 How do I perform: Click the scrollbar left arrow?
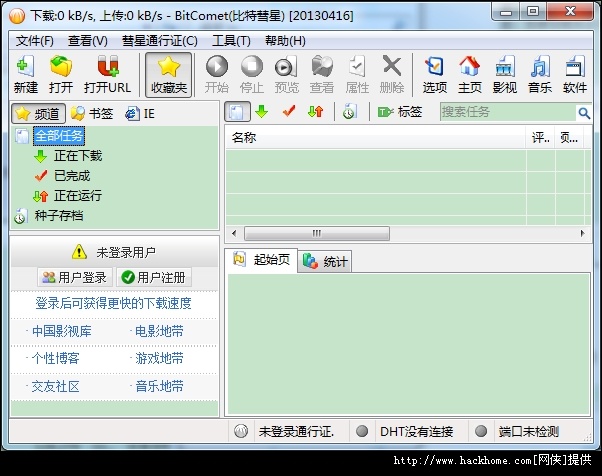coord(234,233)
